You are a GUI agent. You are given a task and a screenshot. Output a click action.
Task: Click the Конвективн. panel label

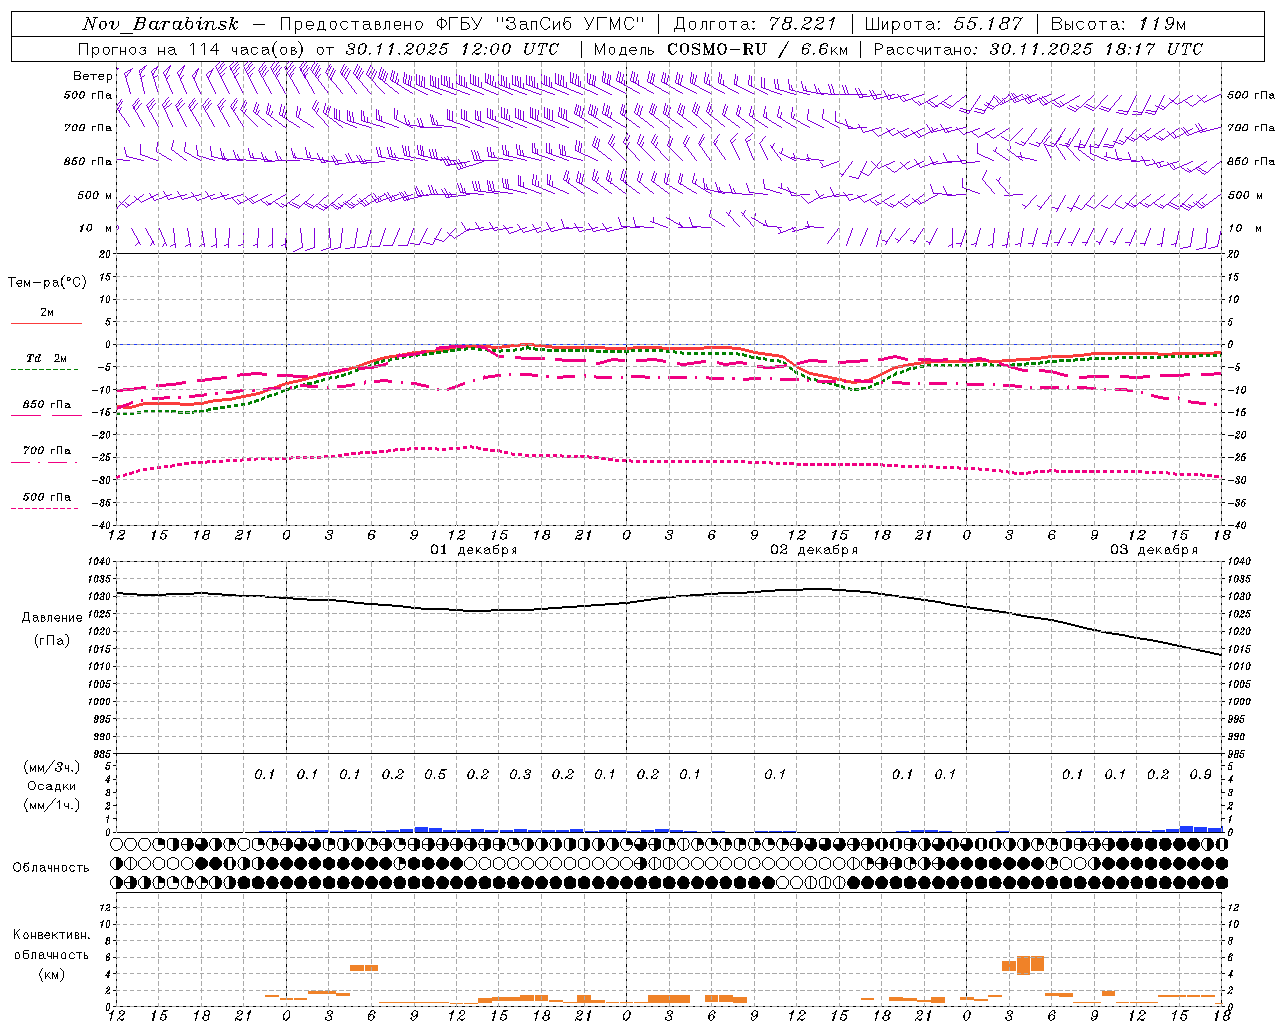(52, 935)
